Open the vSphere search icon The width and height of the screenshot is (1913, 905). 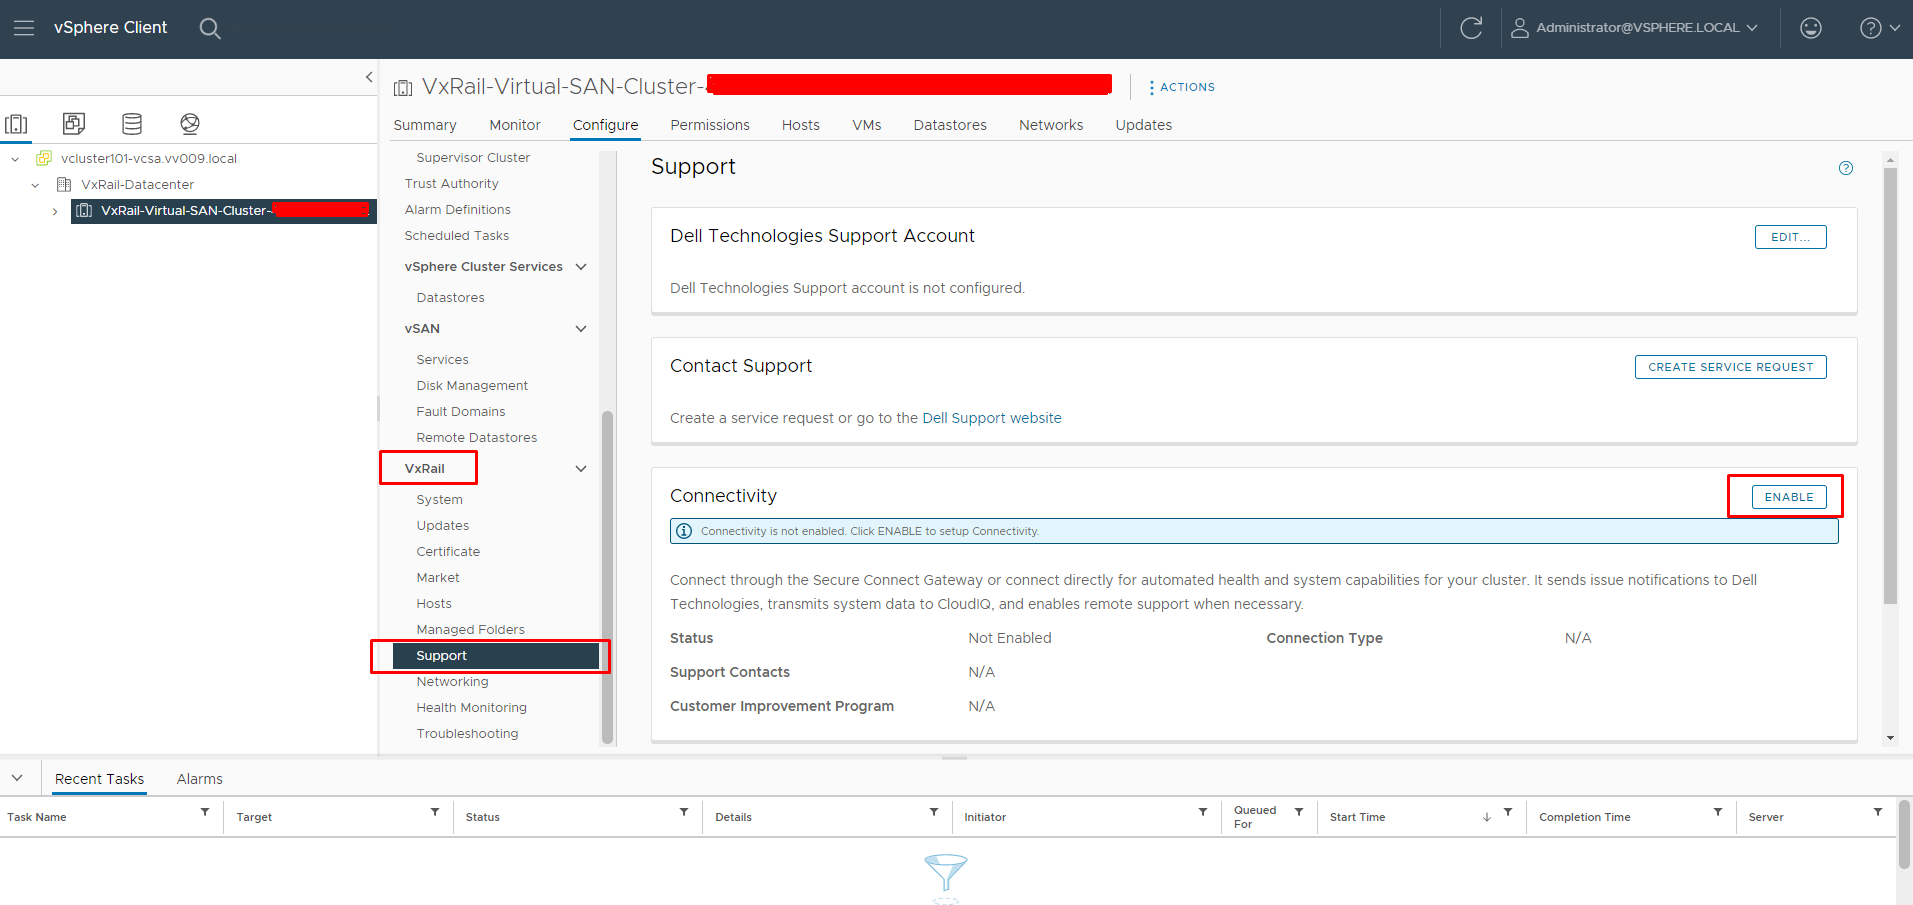point(210,28)
